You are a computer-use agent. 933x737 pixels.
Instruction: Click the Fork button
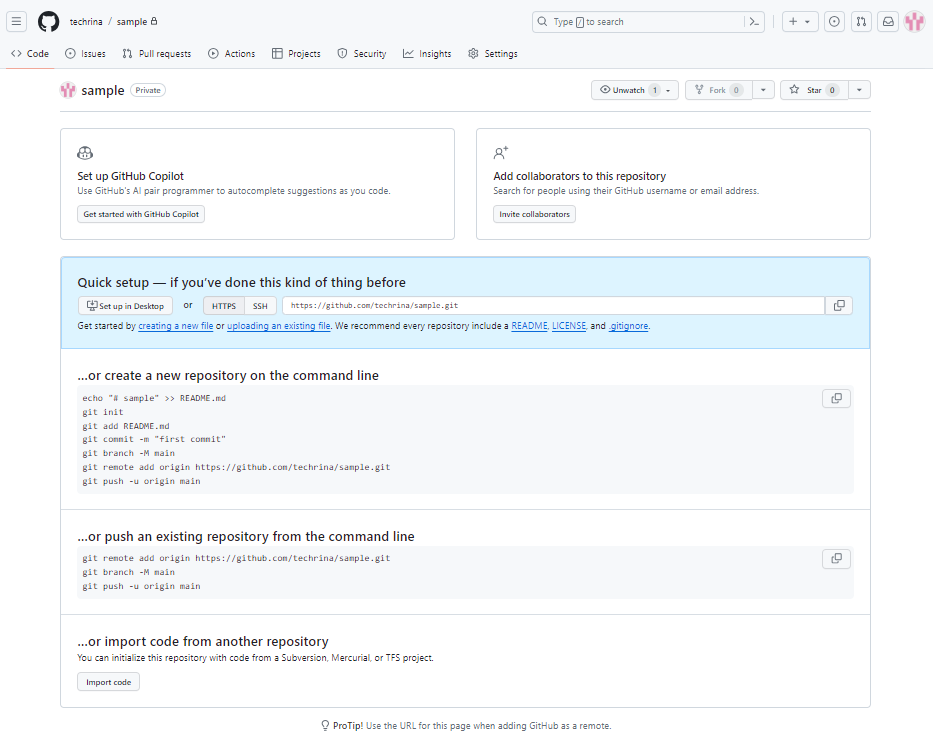tap(719, 90)
